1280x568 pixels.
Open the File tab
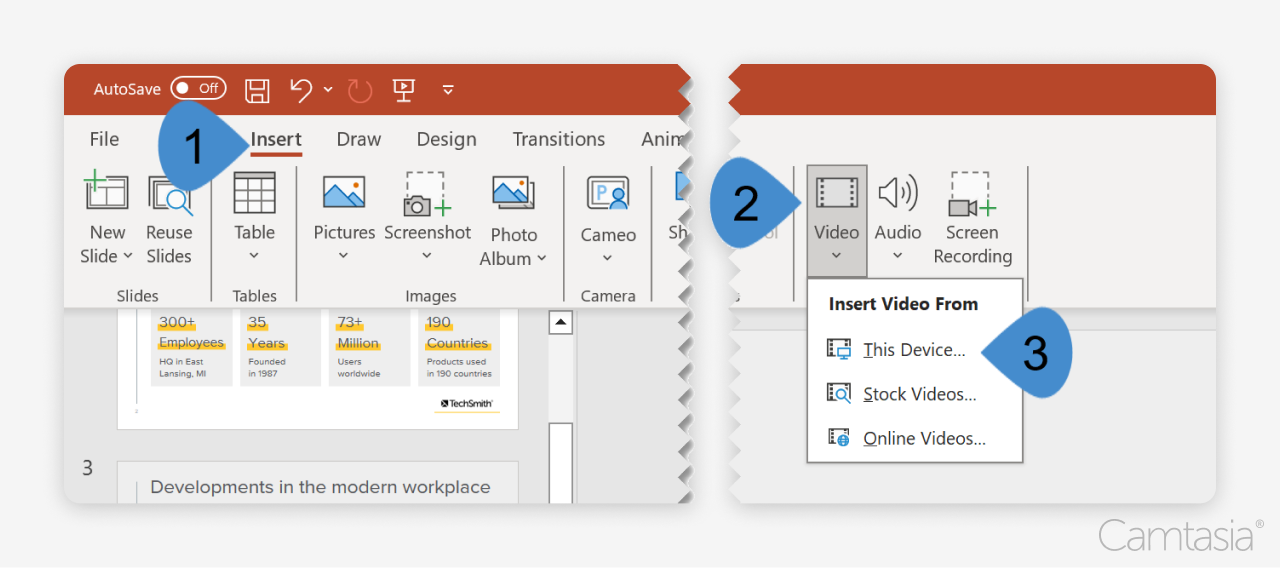[104, 139]
